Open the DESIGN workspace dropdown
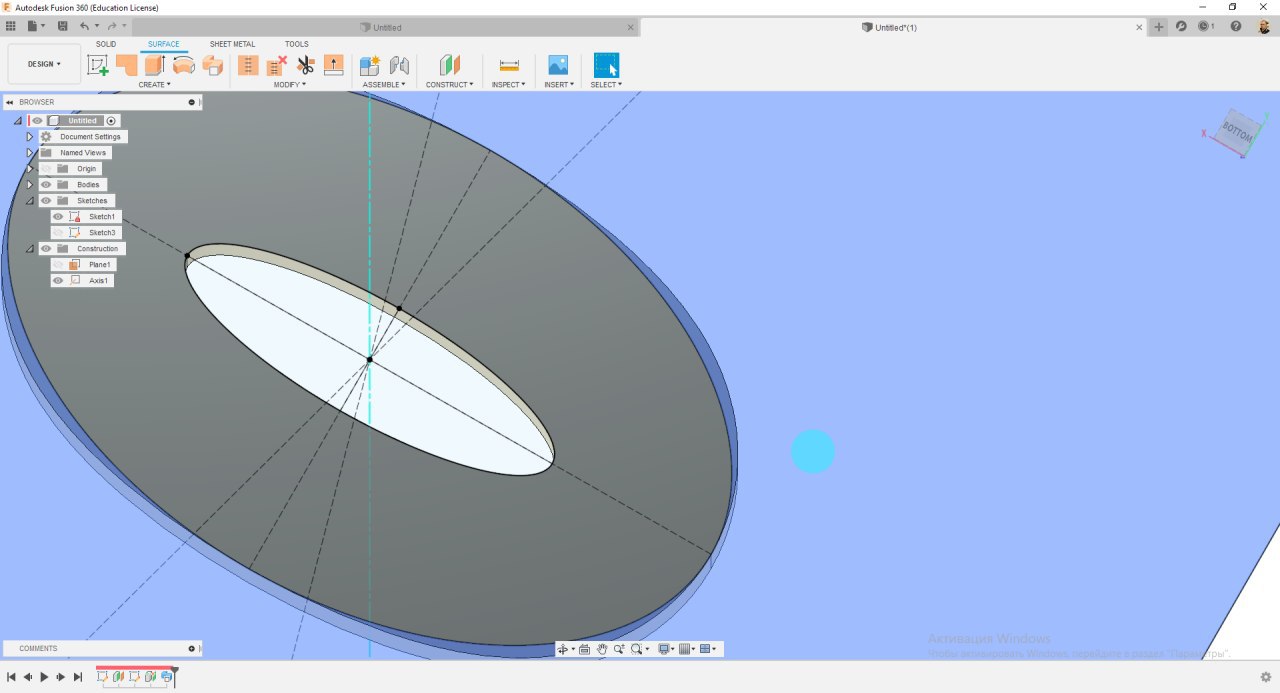Viewport: 1280px width, 693px height. [x=44, y=64]
